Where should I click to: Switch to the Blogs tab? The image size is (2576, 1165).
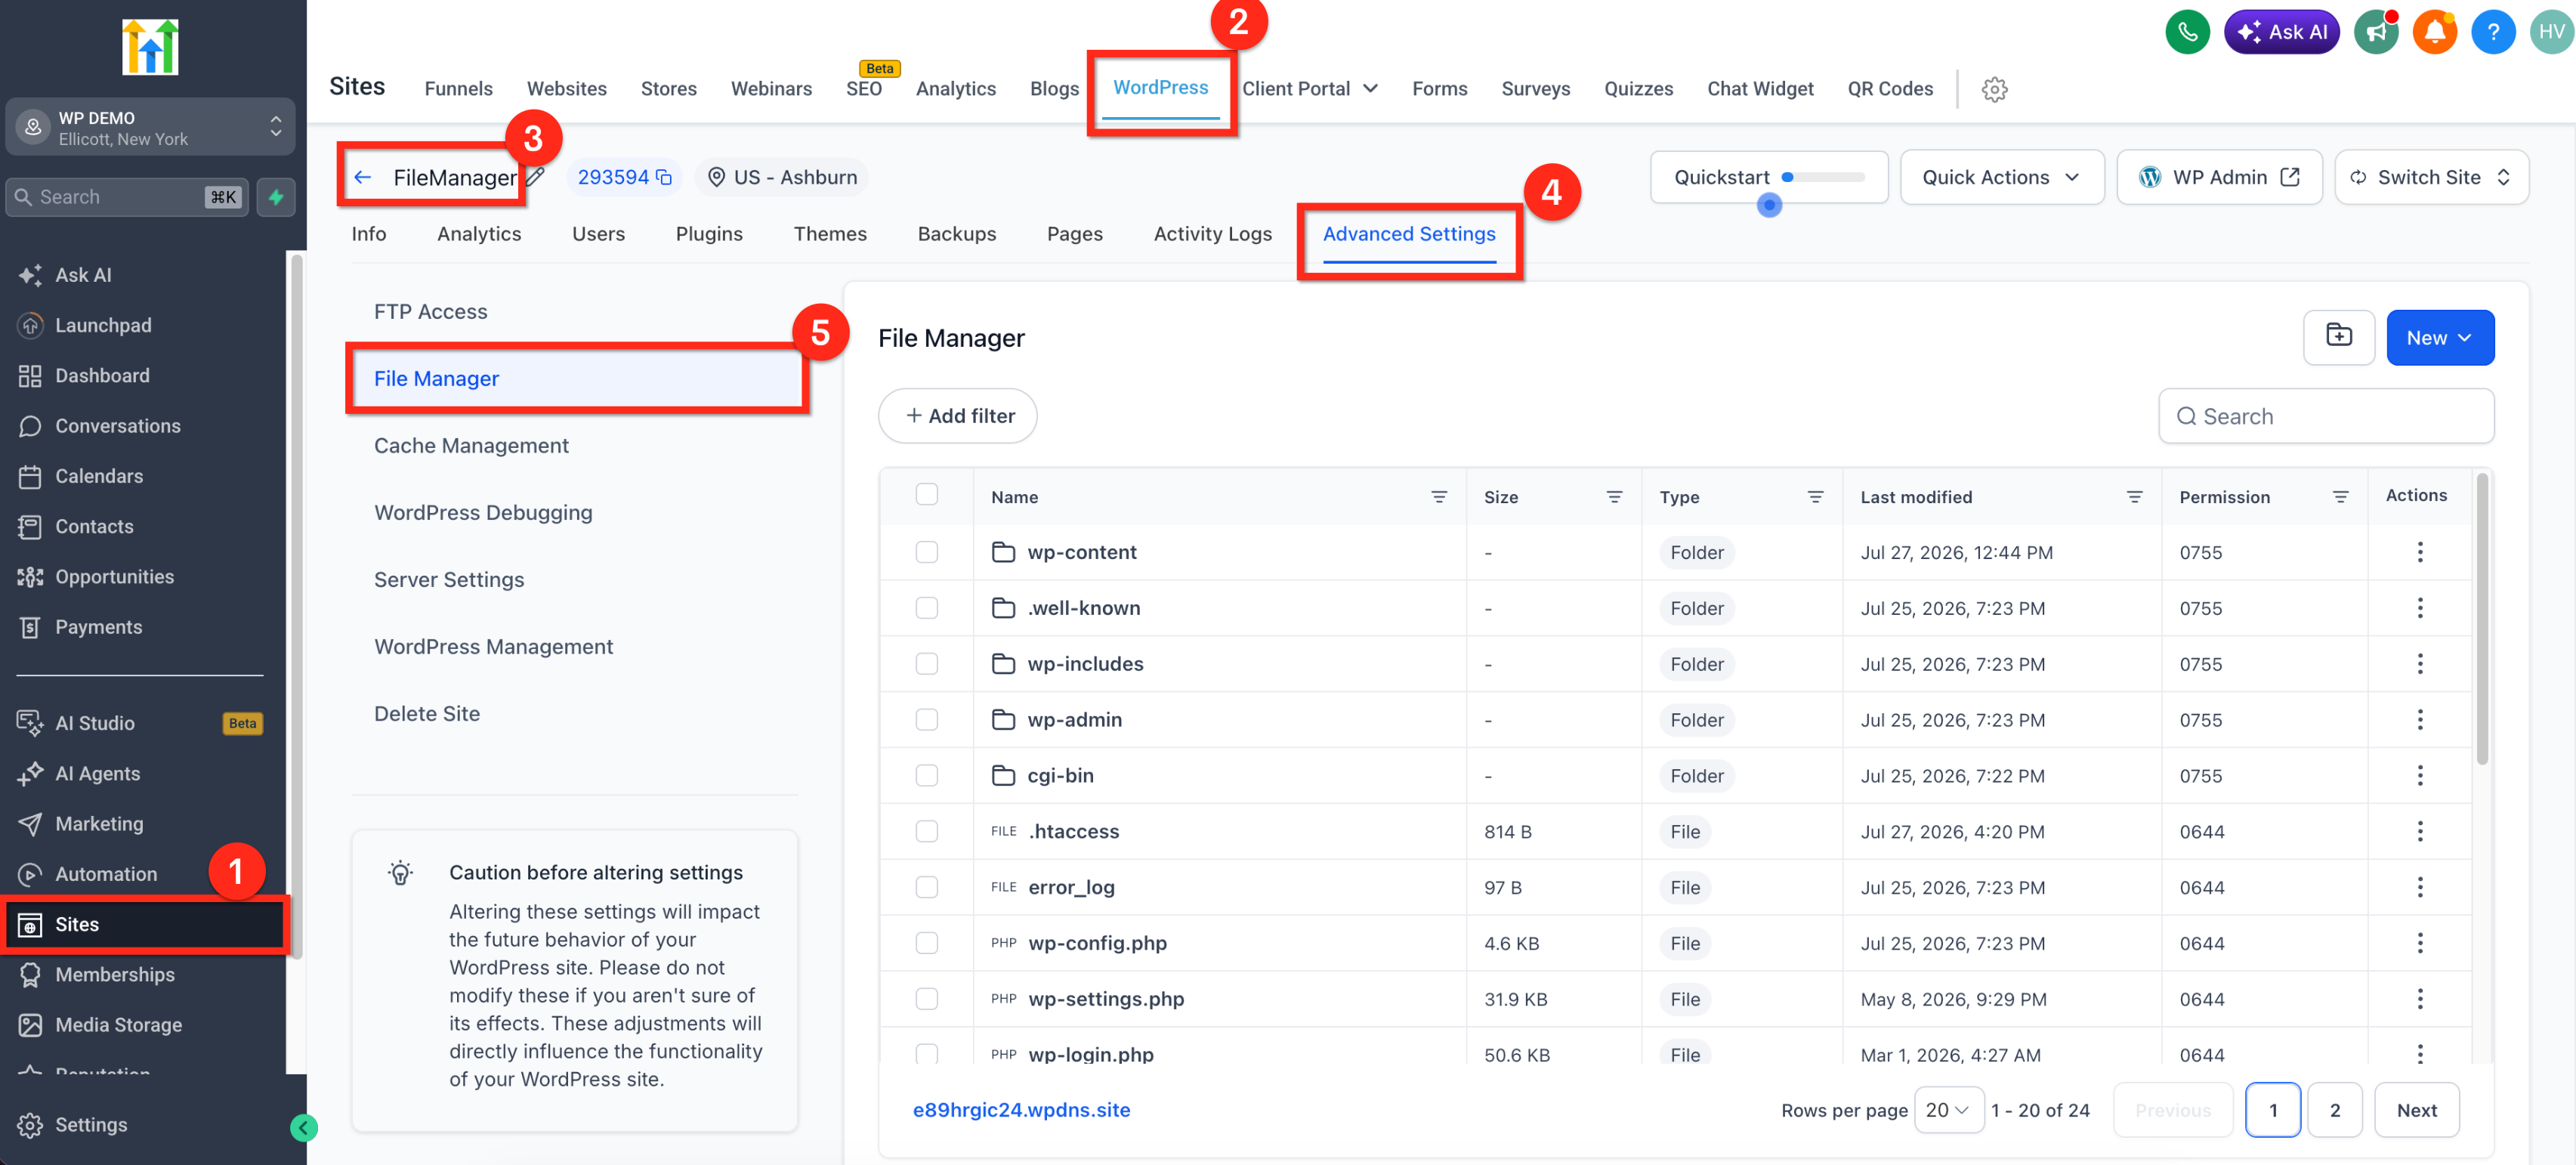[1054, 88]
